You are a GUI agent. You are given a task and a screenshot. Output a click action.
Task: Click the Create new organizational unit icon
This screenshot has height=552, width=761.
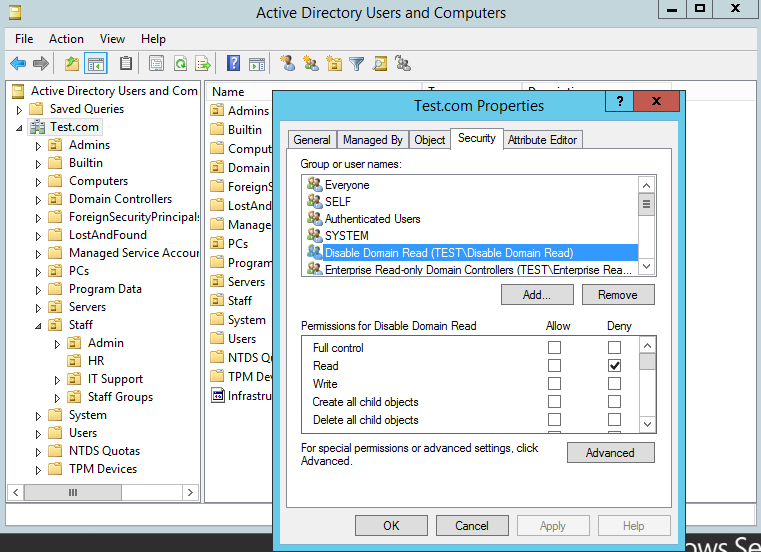pos(334,63)
